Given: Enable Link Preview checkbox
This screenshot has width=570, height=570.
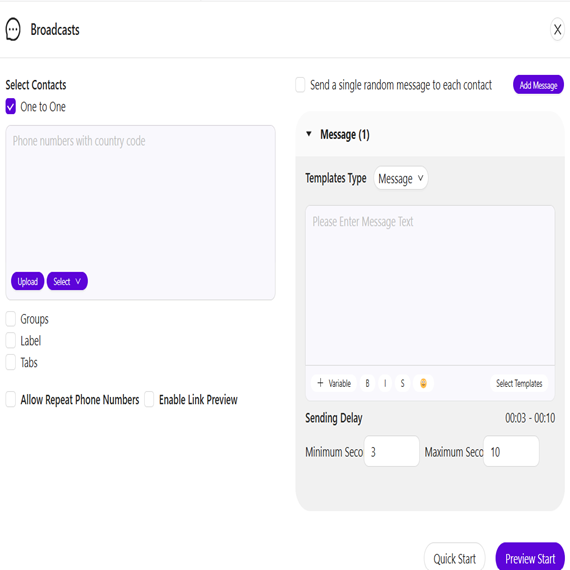Looking at the screenshot, I should 149,399.
